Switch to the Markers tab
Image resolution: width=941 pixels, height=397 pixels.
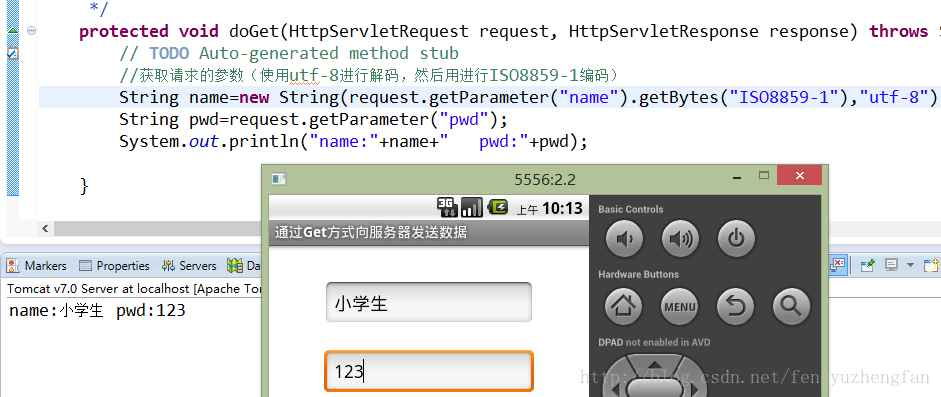38,265
